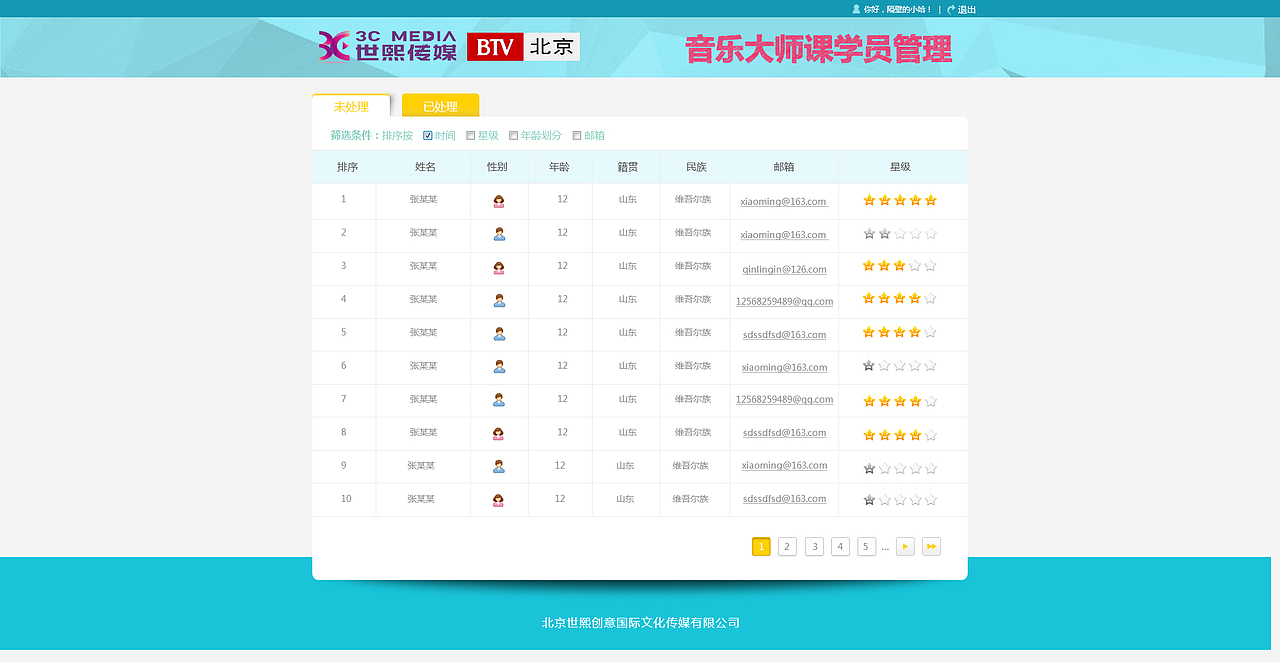This screenshot has width=1280, height=662.
Task: Click the girl avatar icon in row 1
Action: 499,200
